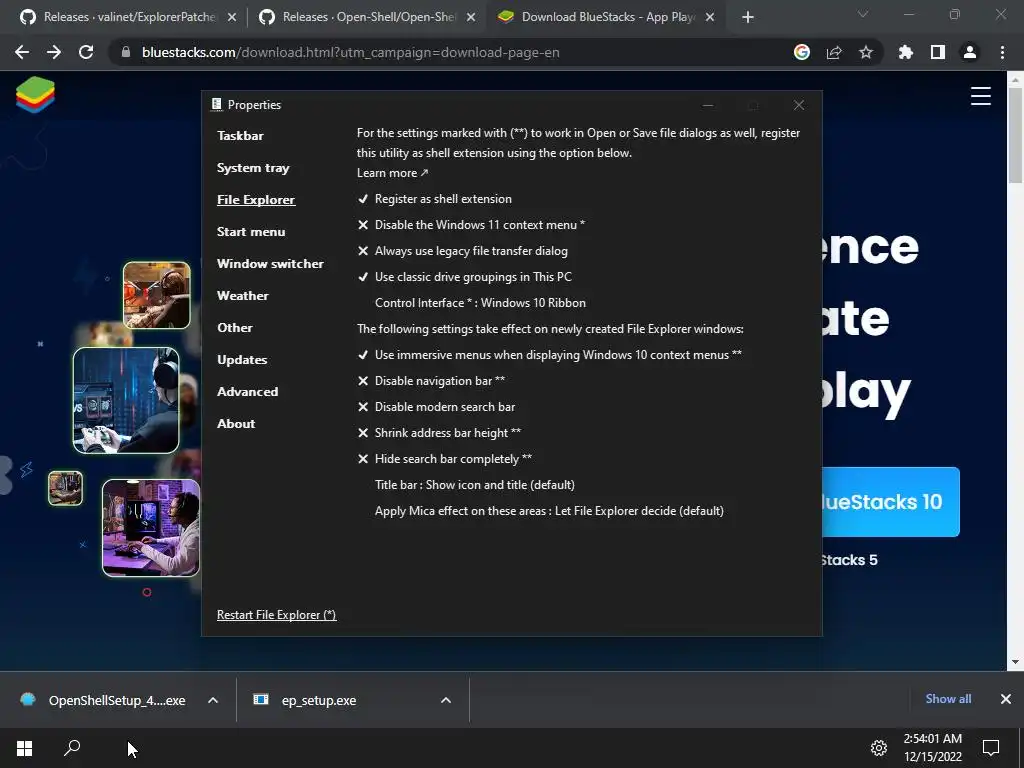
Task: Select File Explorer section
Action: click(x=256, y=200)
